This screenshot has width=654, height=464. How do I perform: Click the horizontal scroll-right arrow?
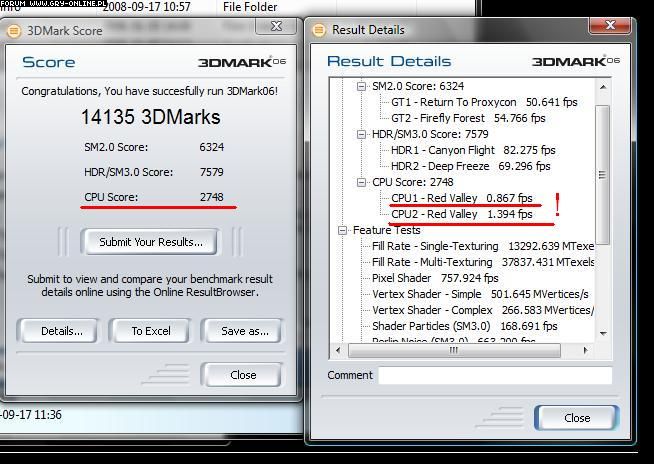[586, 351]
